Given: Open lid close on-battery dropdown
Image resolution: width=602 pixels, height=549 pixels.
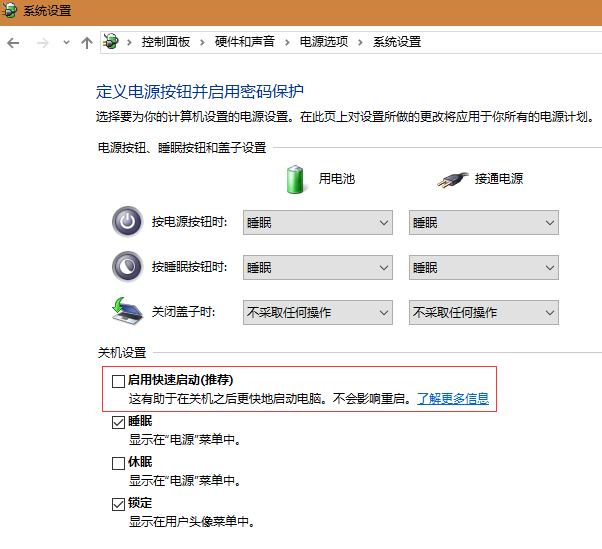Looking at the screenshot, I should click(x=318, y=312).
